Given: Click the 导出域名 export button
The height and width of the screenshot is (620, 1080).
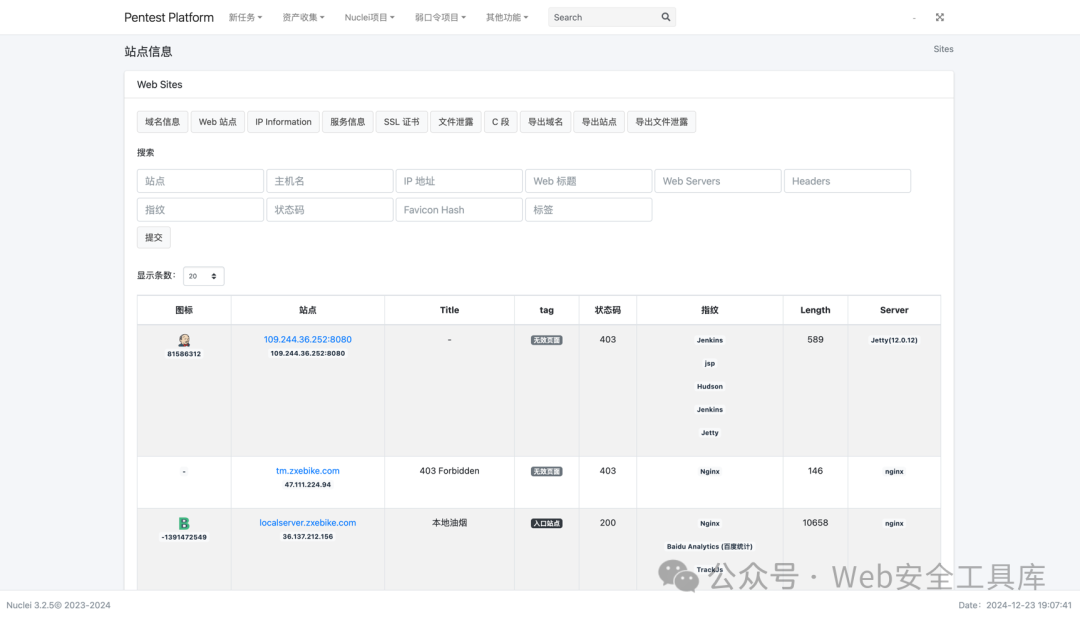Looking at the screenshot, I should click(546, 122).
